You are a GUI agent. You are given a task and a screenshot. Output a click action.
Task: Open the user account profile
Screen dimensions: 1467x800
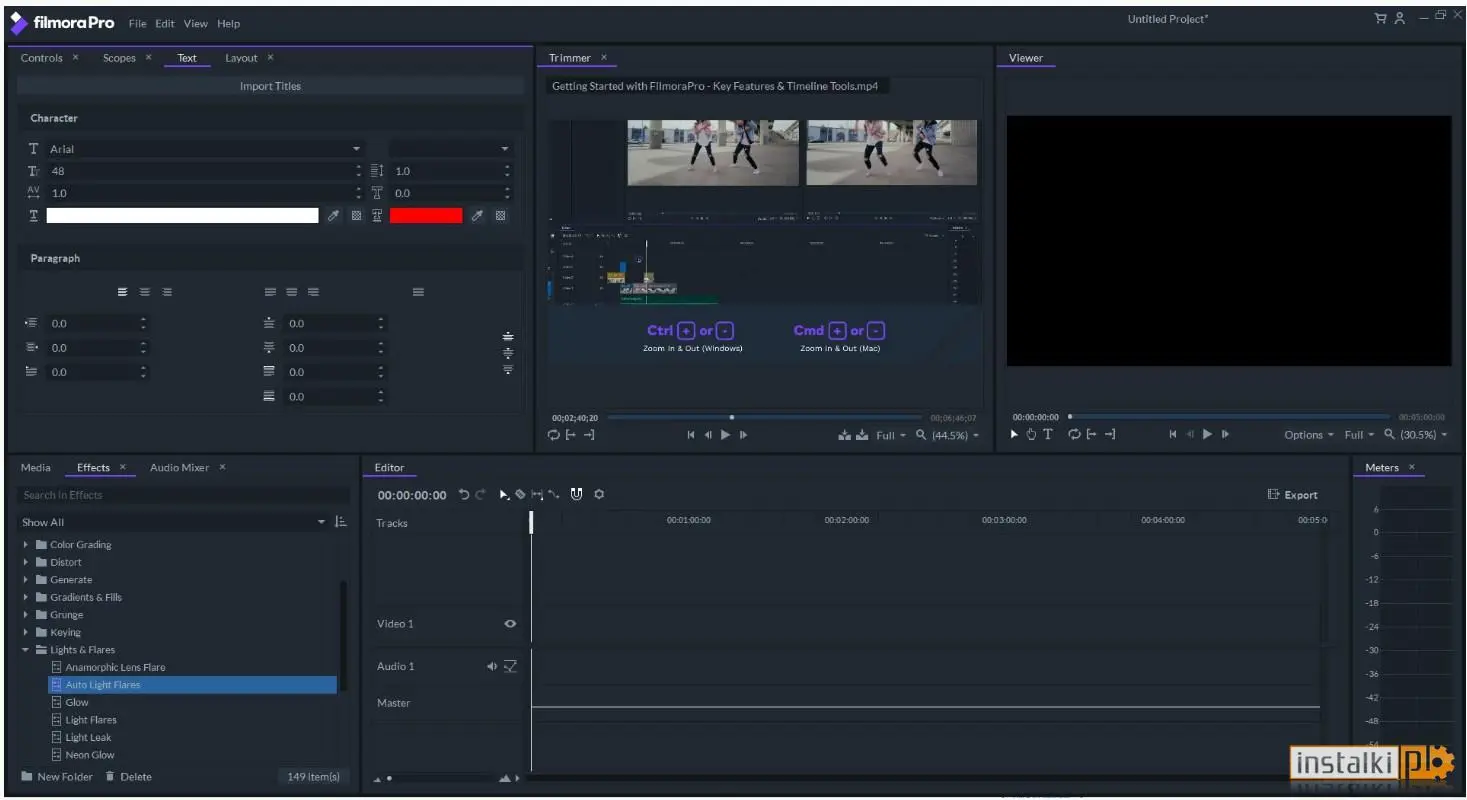click(x=1400, y=18)
